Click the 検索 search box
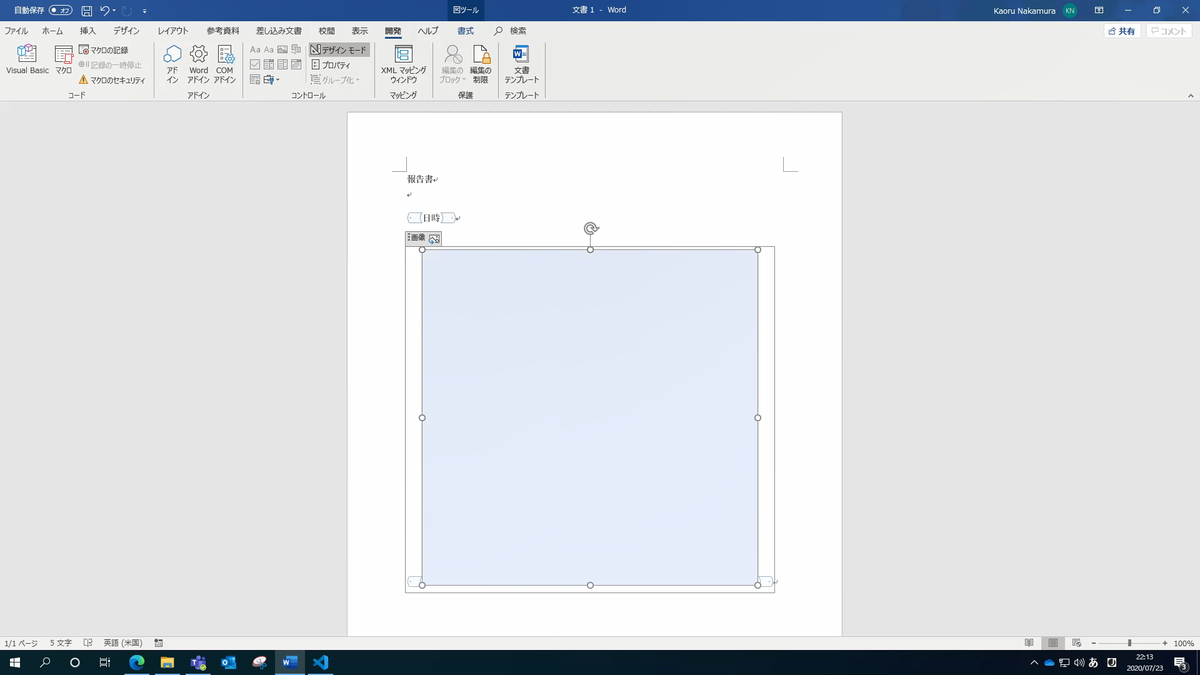 (x=510, y=31)
